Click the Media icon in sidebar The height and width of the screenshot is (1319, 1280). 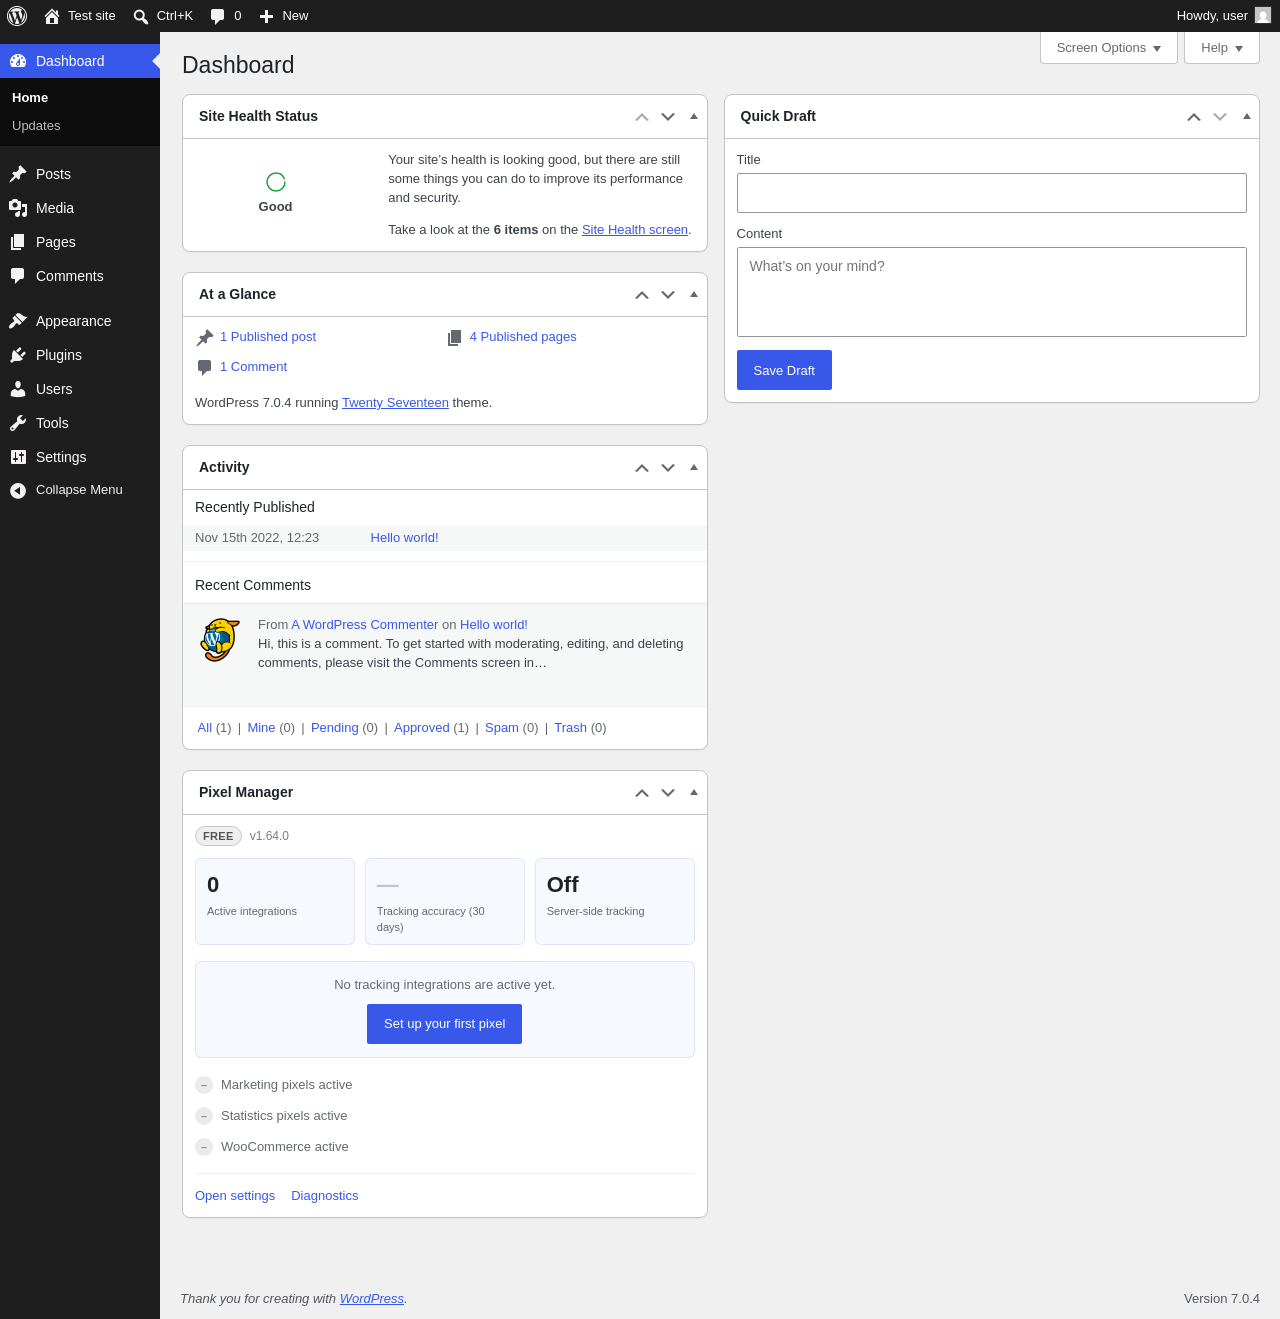tap(18, 208)
